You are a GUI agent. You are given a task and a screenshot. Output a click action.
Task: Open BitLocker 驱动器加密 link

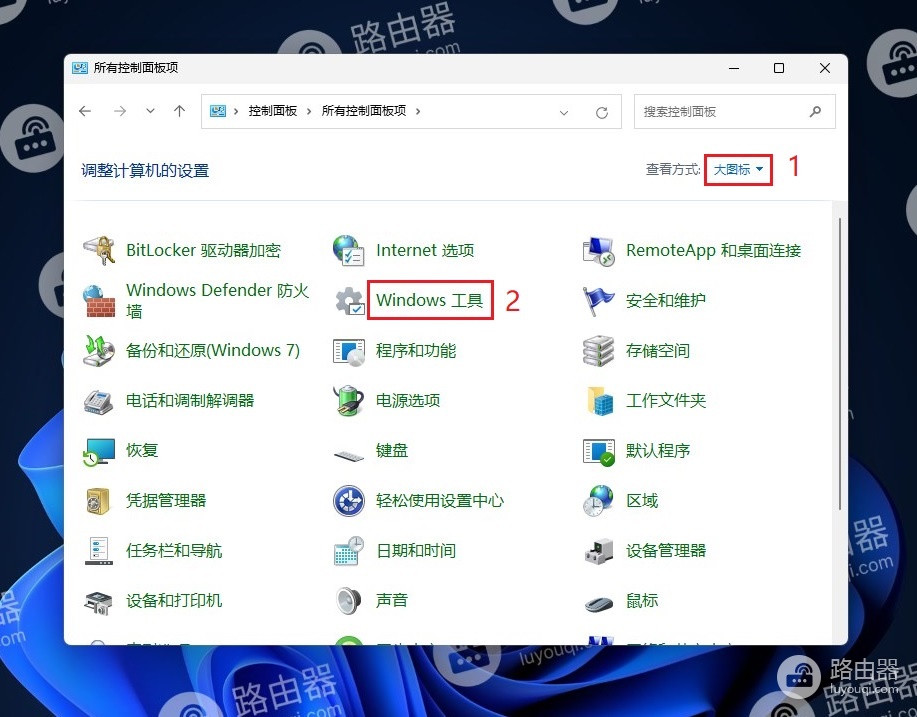coord(204,250)
